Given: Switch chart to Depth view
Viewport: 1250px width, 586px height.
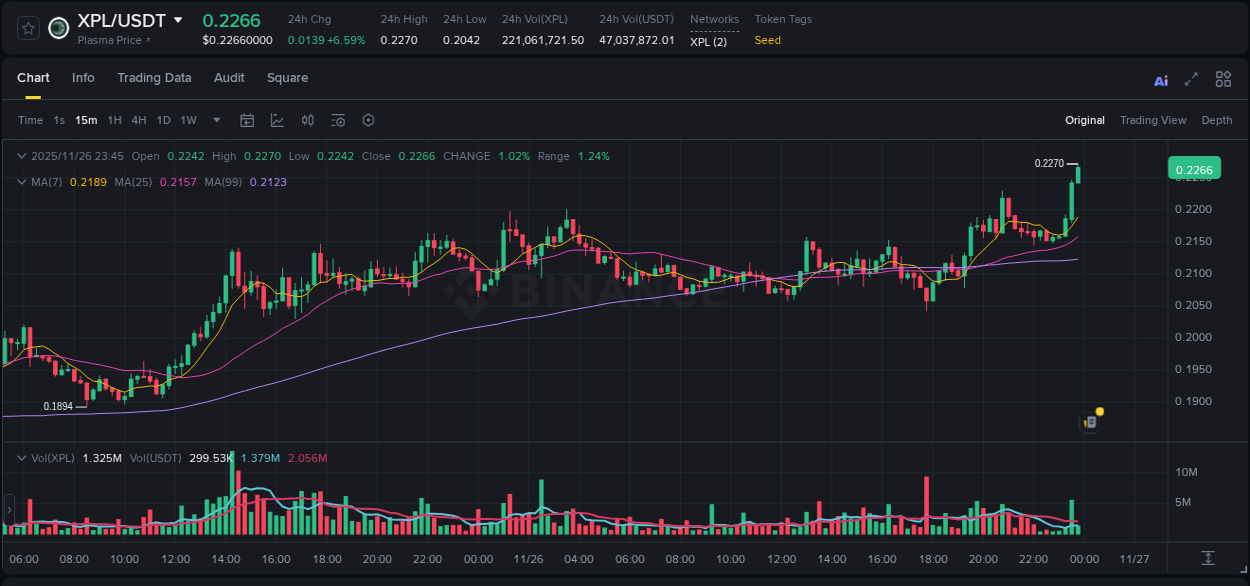Looking at the screenshot, I should pos(1217,120).
